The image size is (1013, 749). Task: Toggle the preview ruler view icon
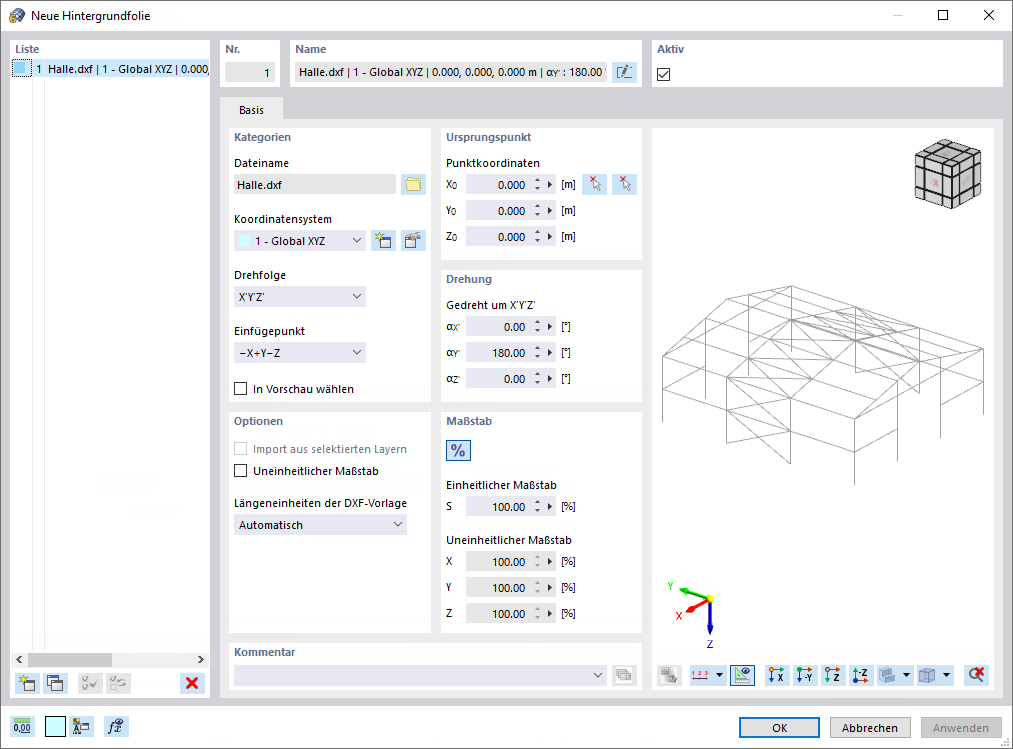coord(742,675)
